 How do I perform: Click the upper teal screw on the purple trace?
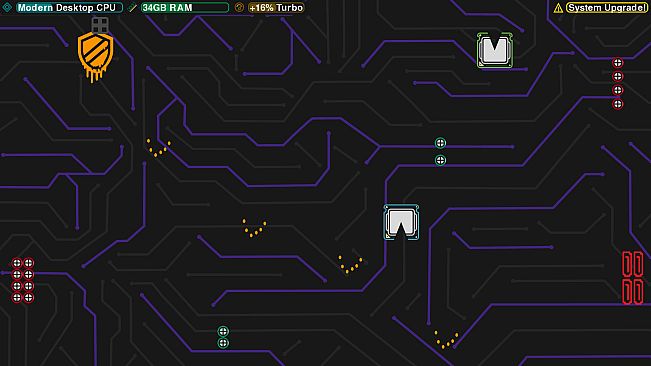pyautogui.click(x=440, y=143)
